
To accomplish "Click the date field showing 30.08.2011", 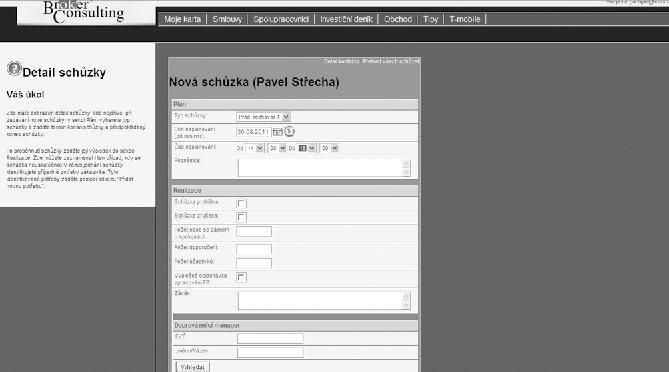I will 253,132.
